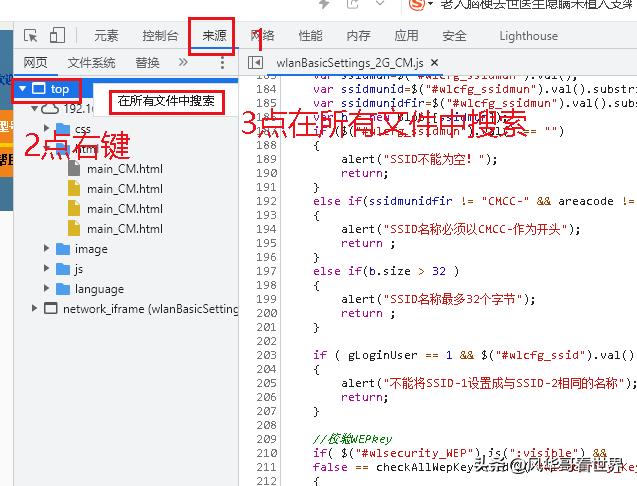
Task: Switch to the 来源 tab
Action: [x=214, y=36]
